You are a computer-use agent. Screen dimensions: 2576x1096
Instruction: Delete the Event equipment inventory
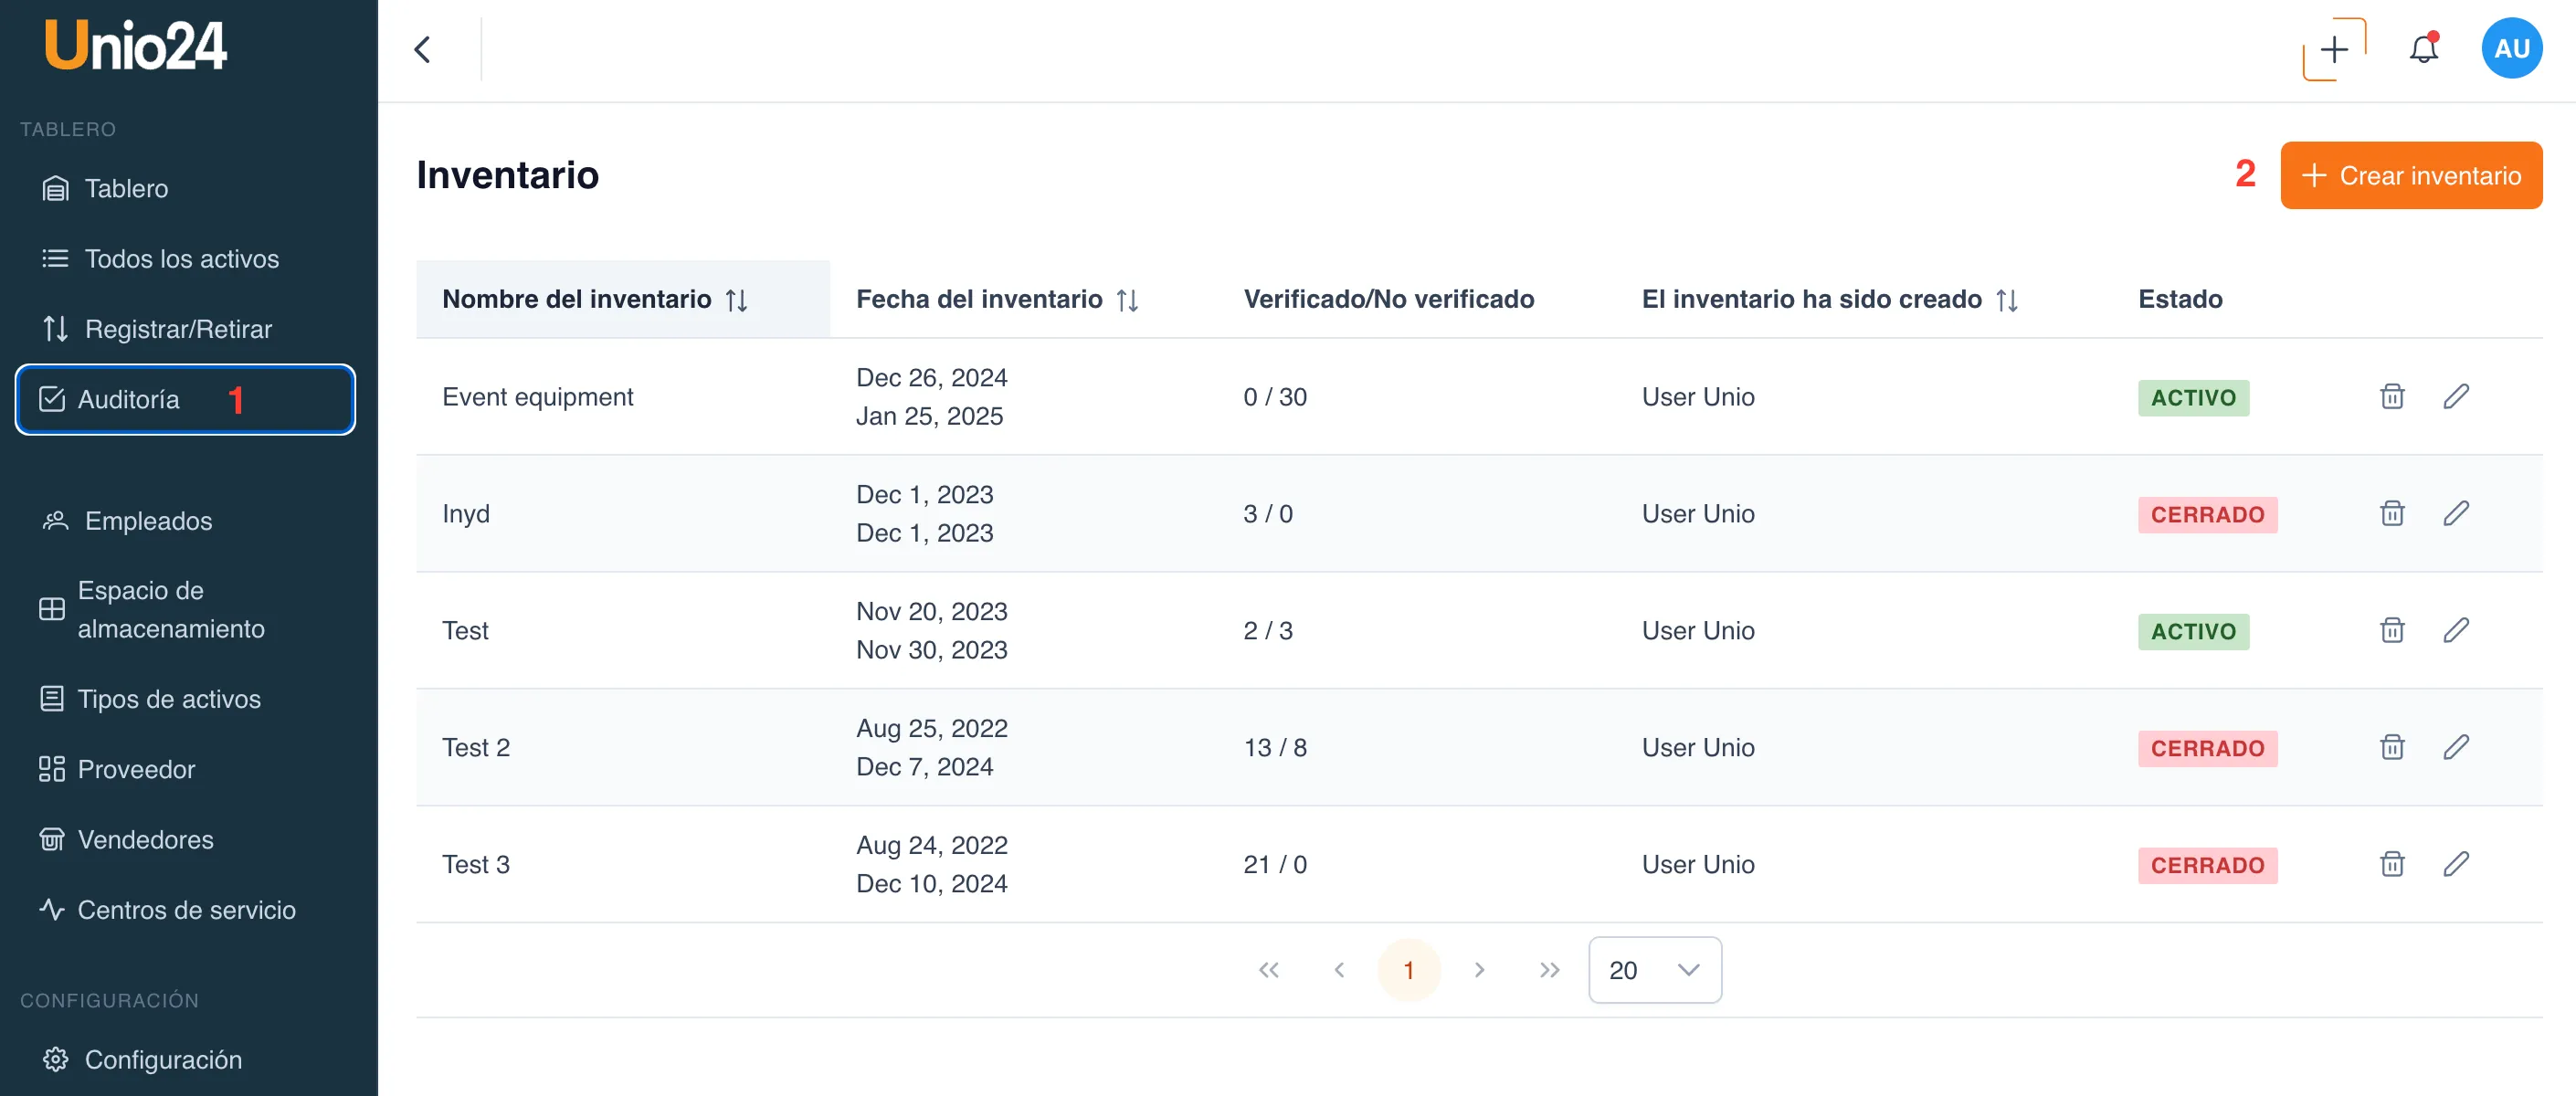[x=2391, y=397]
